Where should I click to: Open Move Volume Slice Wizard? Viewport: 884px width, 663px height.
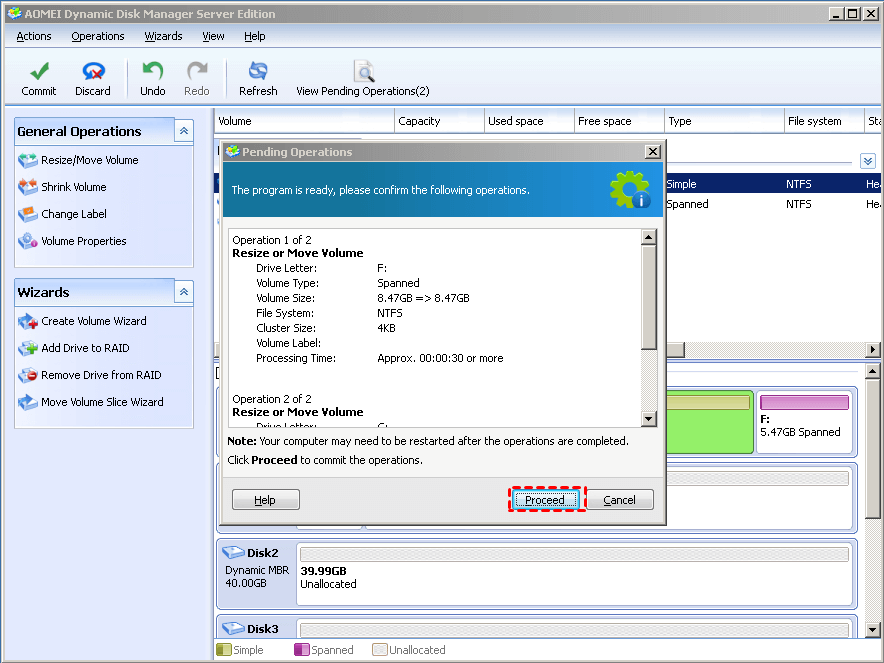[x=101, y=402]
